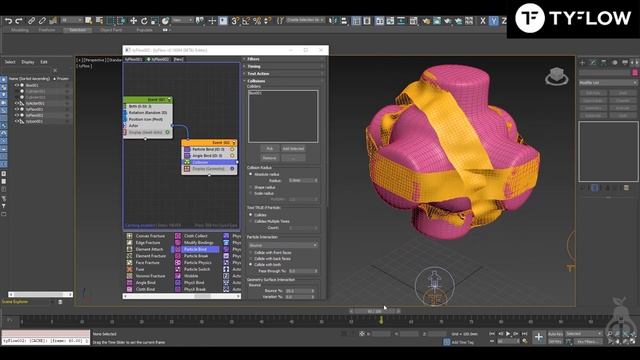Image resolution: width=640 pixels, height=360 pixels.
Task: Toggle visibility eye of tyActor001
Action: coord(16,103)
